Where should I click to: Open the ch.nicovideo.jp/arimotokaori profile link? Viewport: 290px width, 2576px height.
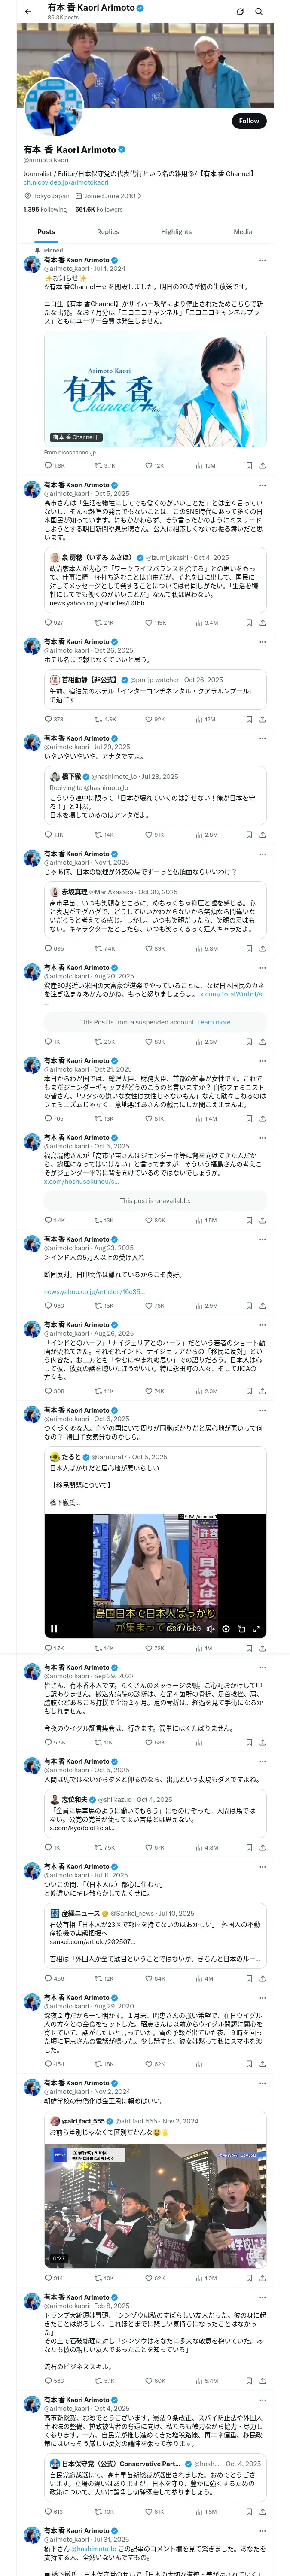pyautogui.click(x=66, y=182)
